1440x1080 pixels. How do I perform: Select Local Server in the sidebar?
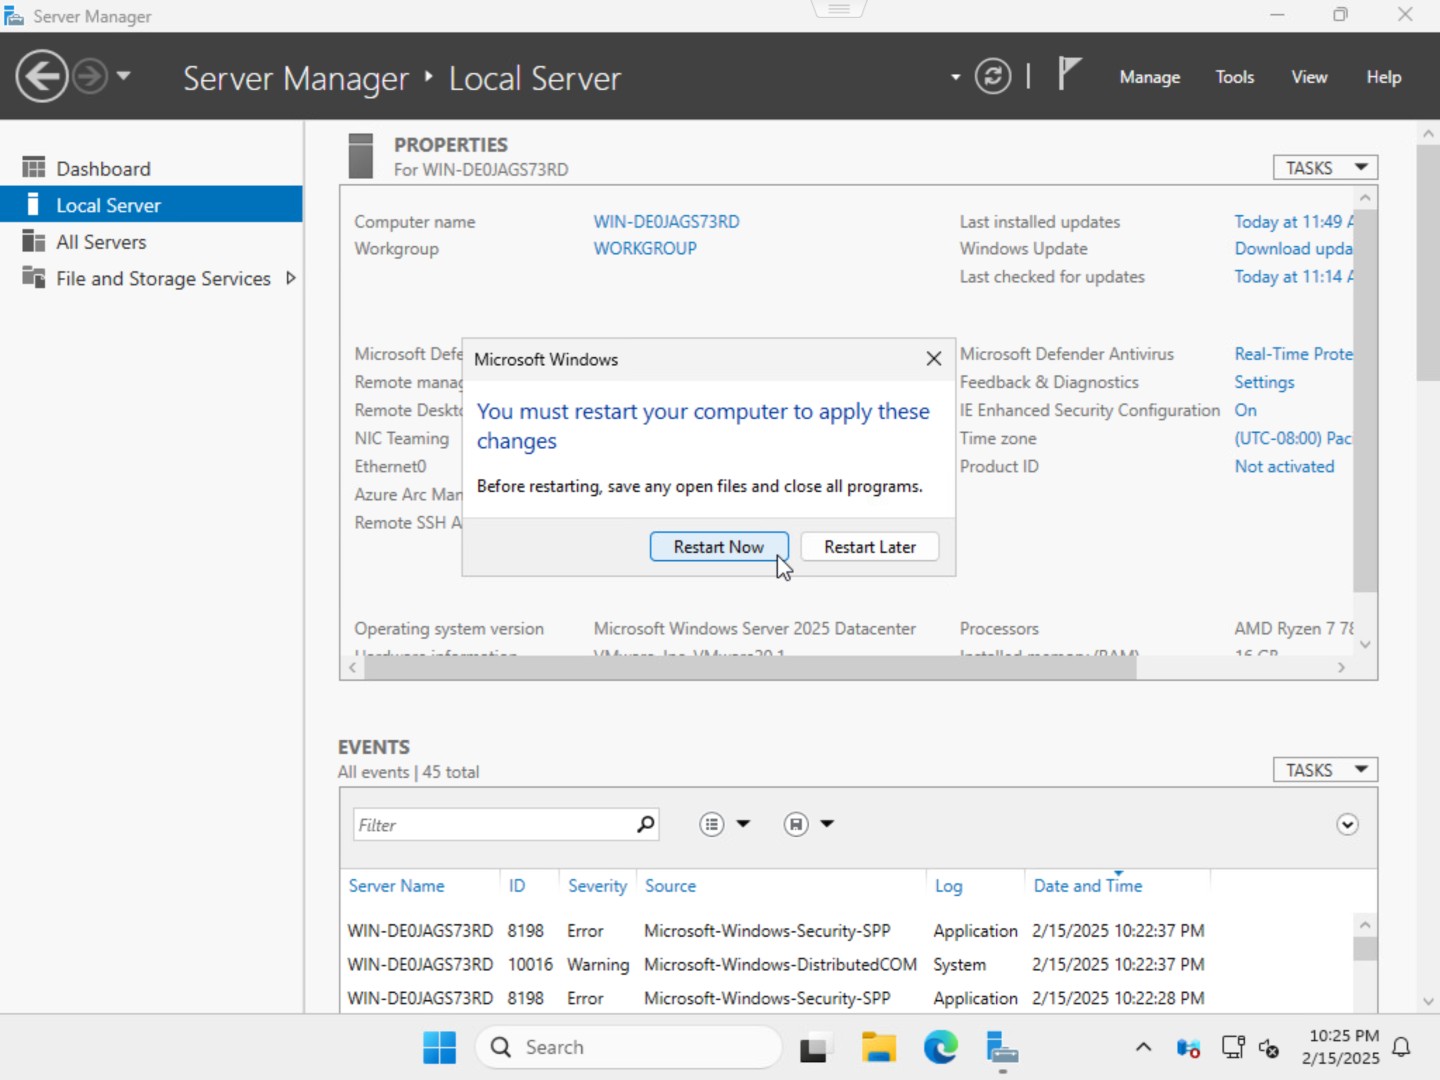click(x=151, y=205)
